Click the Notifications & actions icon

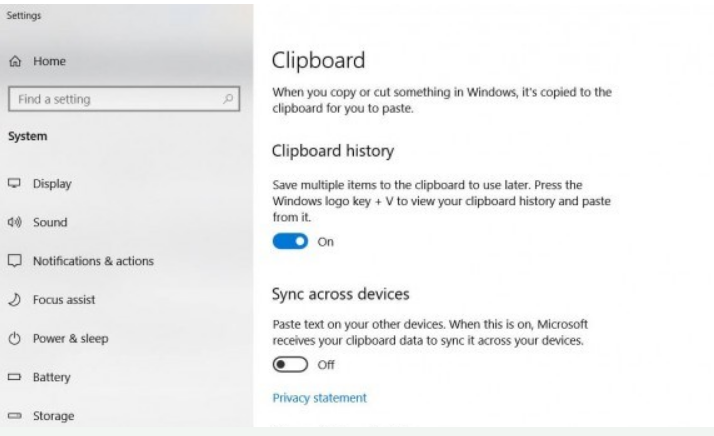click(14, 261)
